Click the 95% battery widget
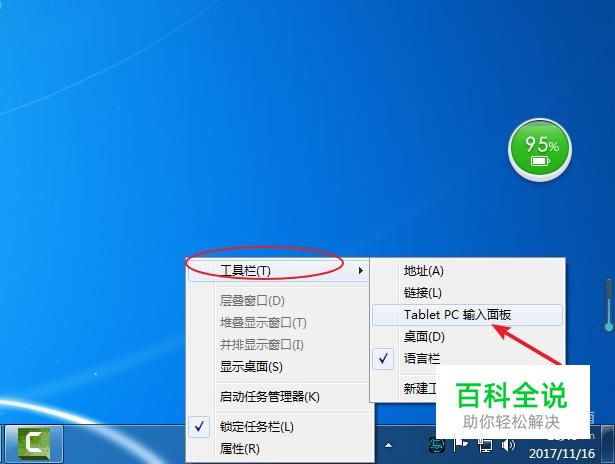 point(540,150)
